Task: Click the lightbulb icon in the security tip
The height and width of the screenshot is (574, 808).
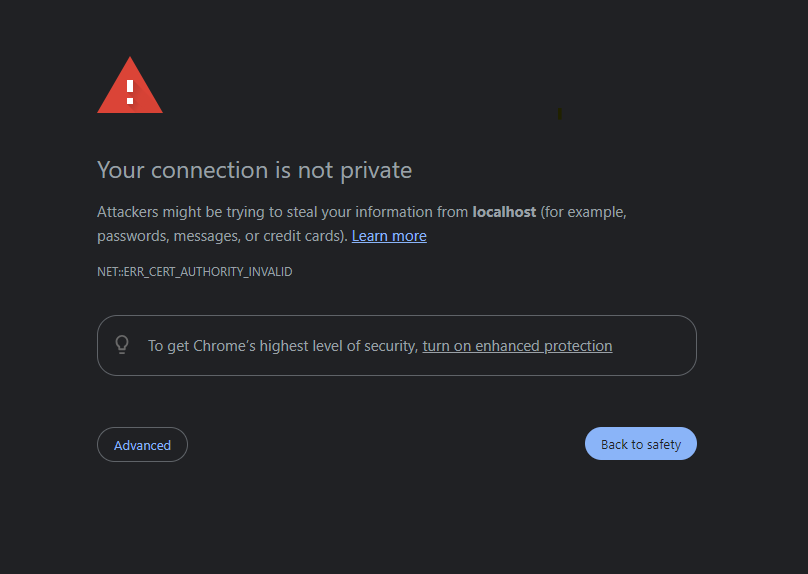Action: pos(122,345)
